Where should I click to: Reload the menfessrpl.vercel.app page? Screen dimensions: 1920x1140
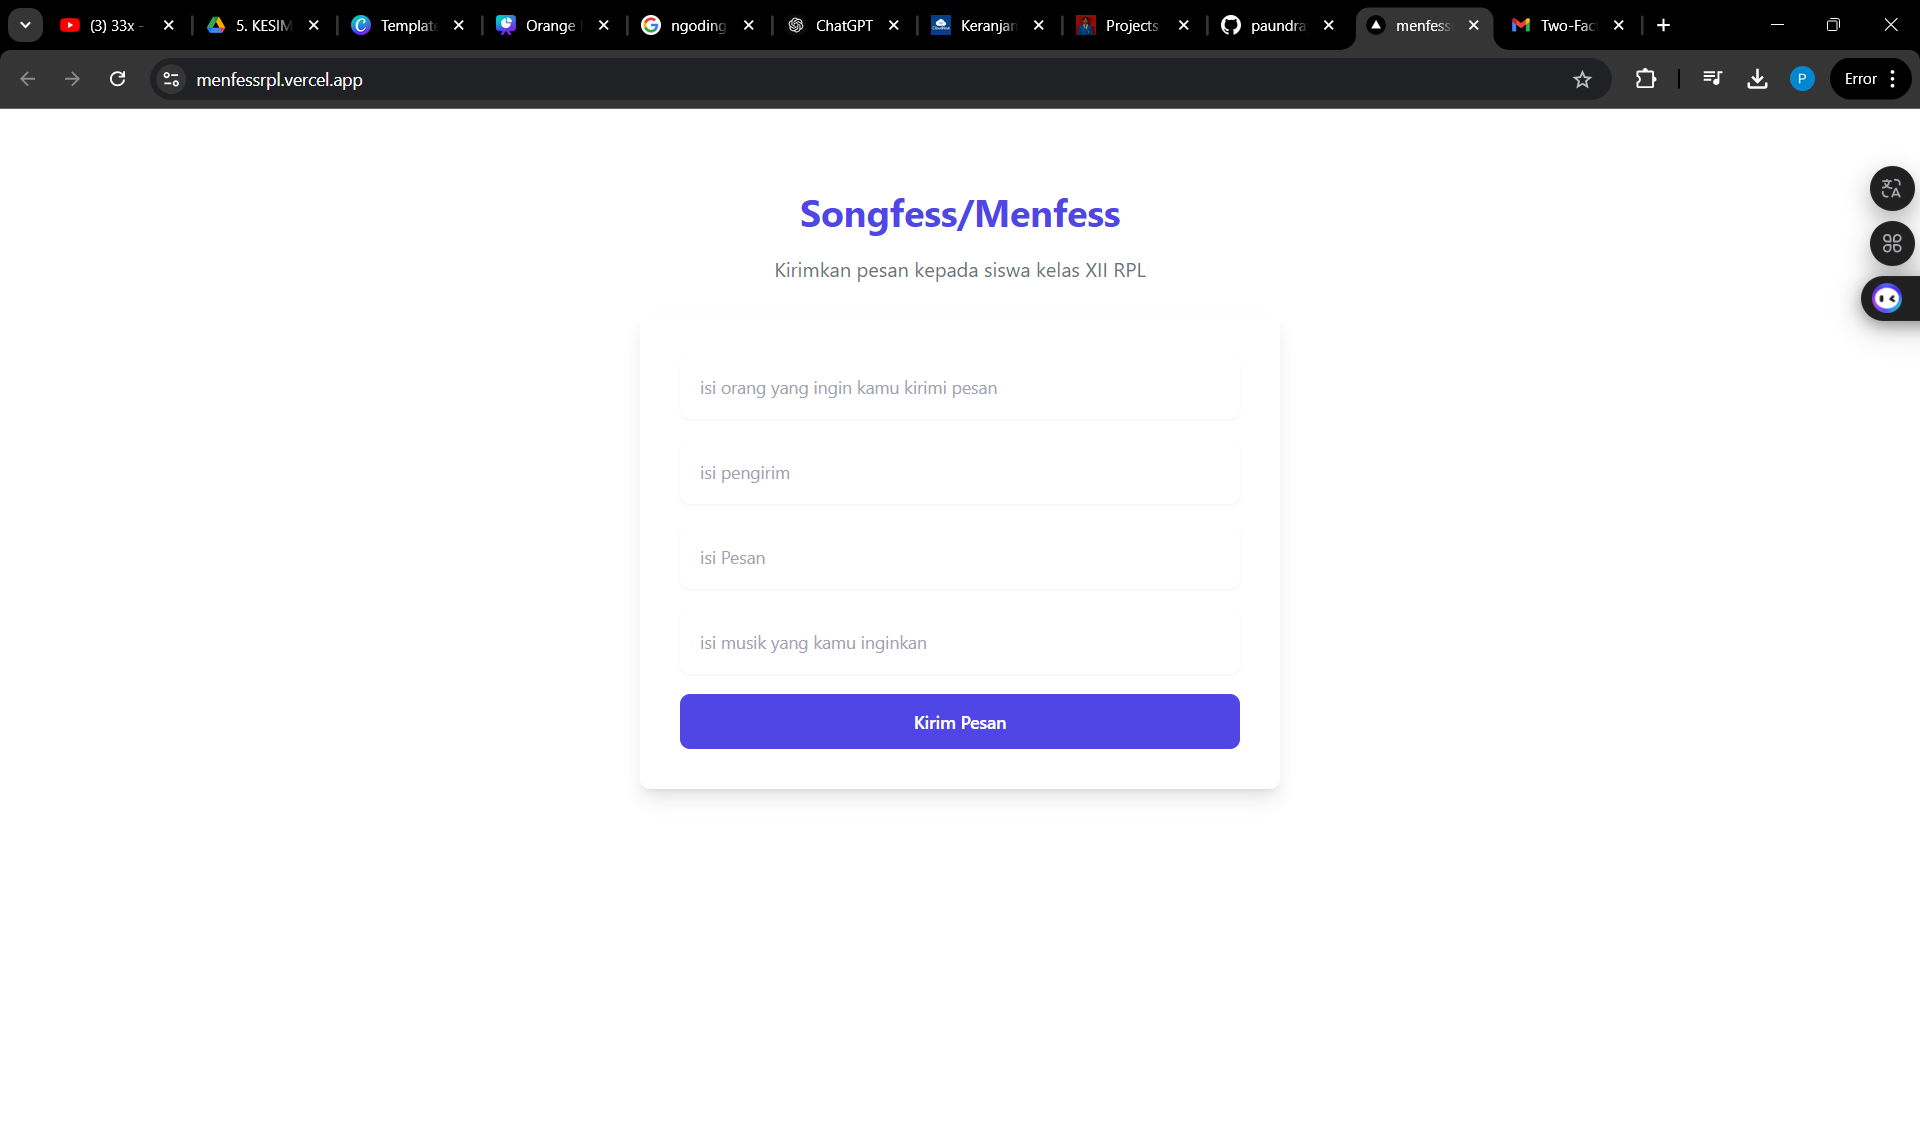point(117,79)
